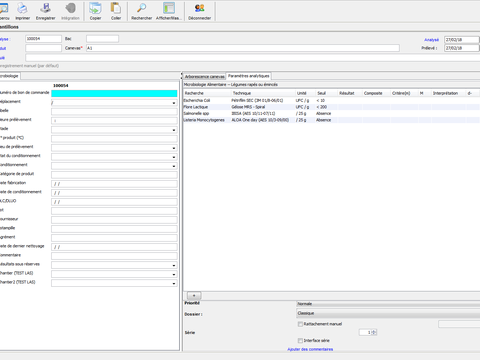This screenshot has width=480, height=360.
Task: Tick the Rattachement manuel checkbox
Action: click(x=300, y=324)
